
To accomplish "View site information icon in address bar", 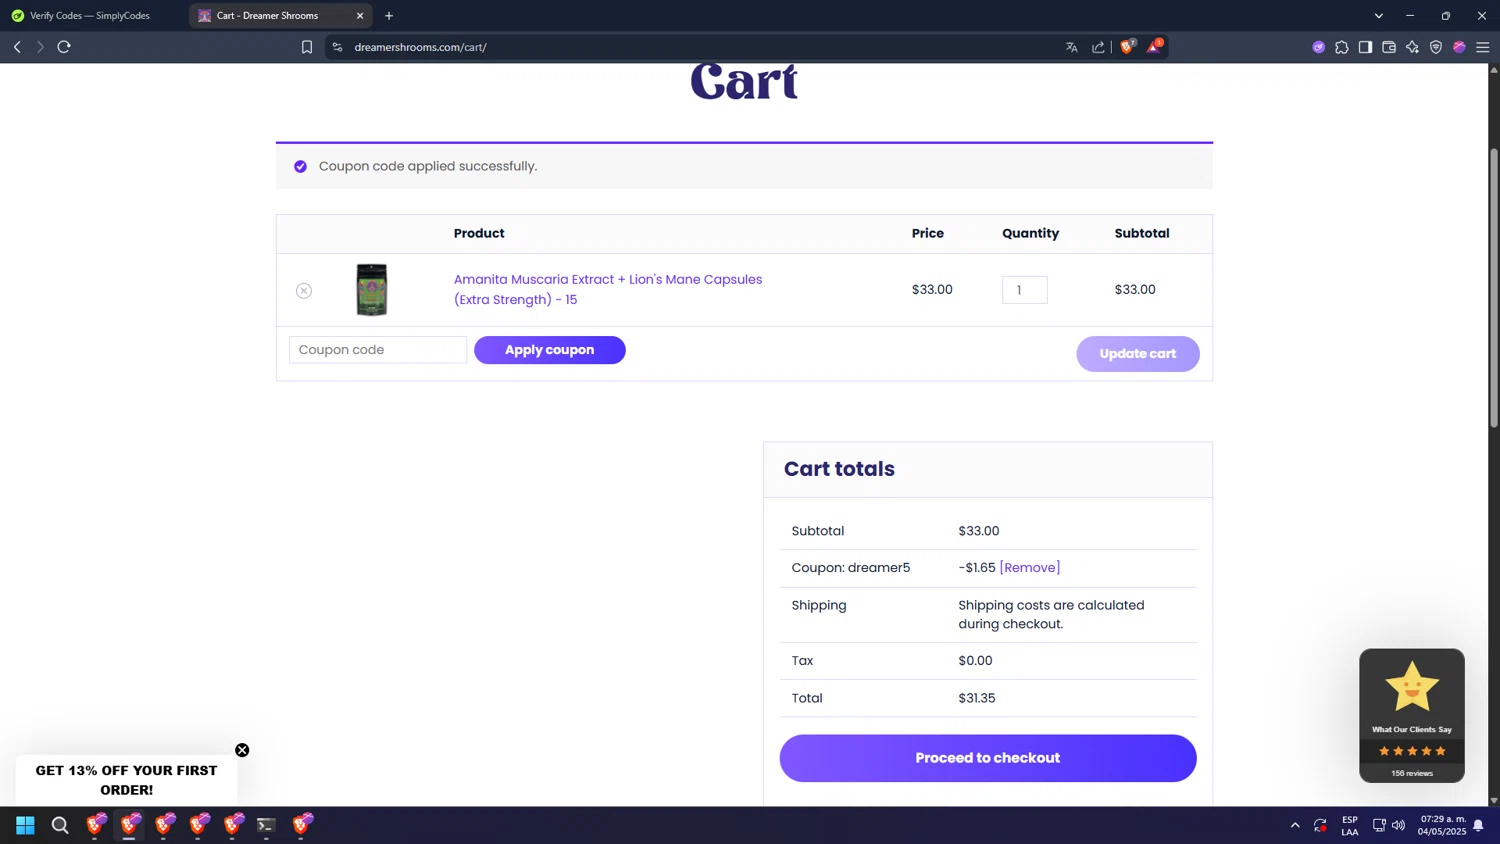I will (337, 47).
